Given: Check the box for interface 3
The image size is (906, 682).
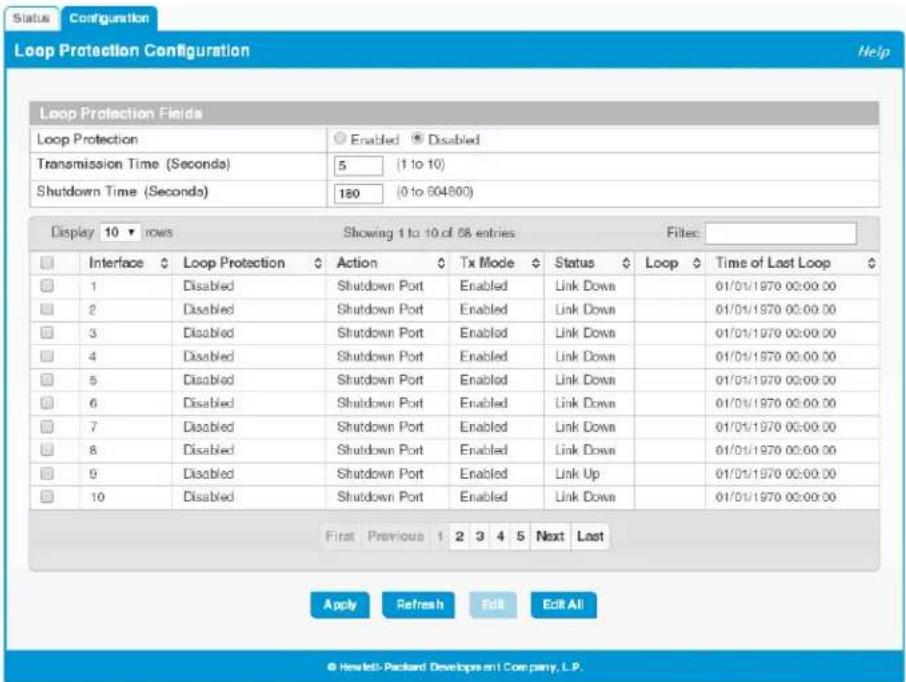Looking at the screenshot, I should pos(47,332).
